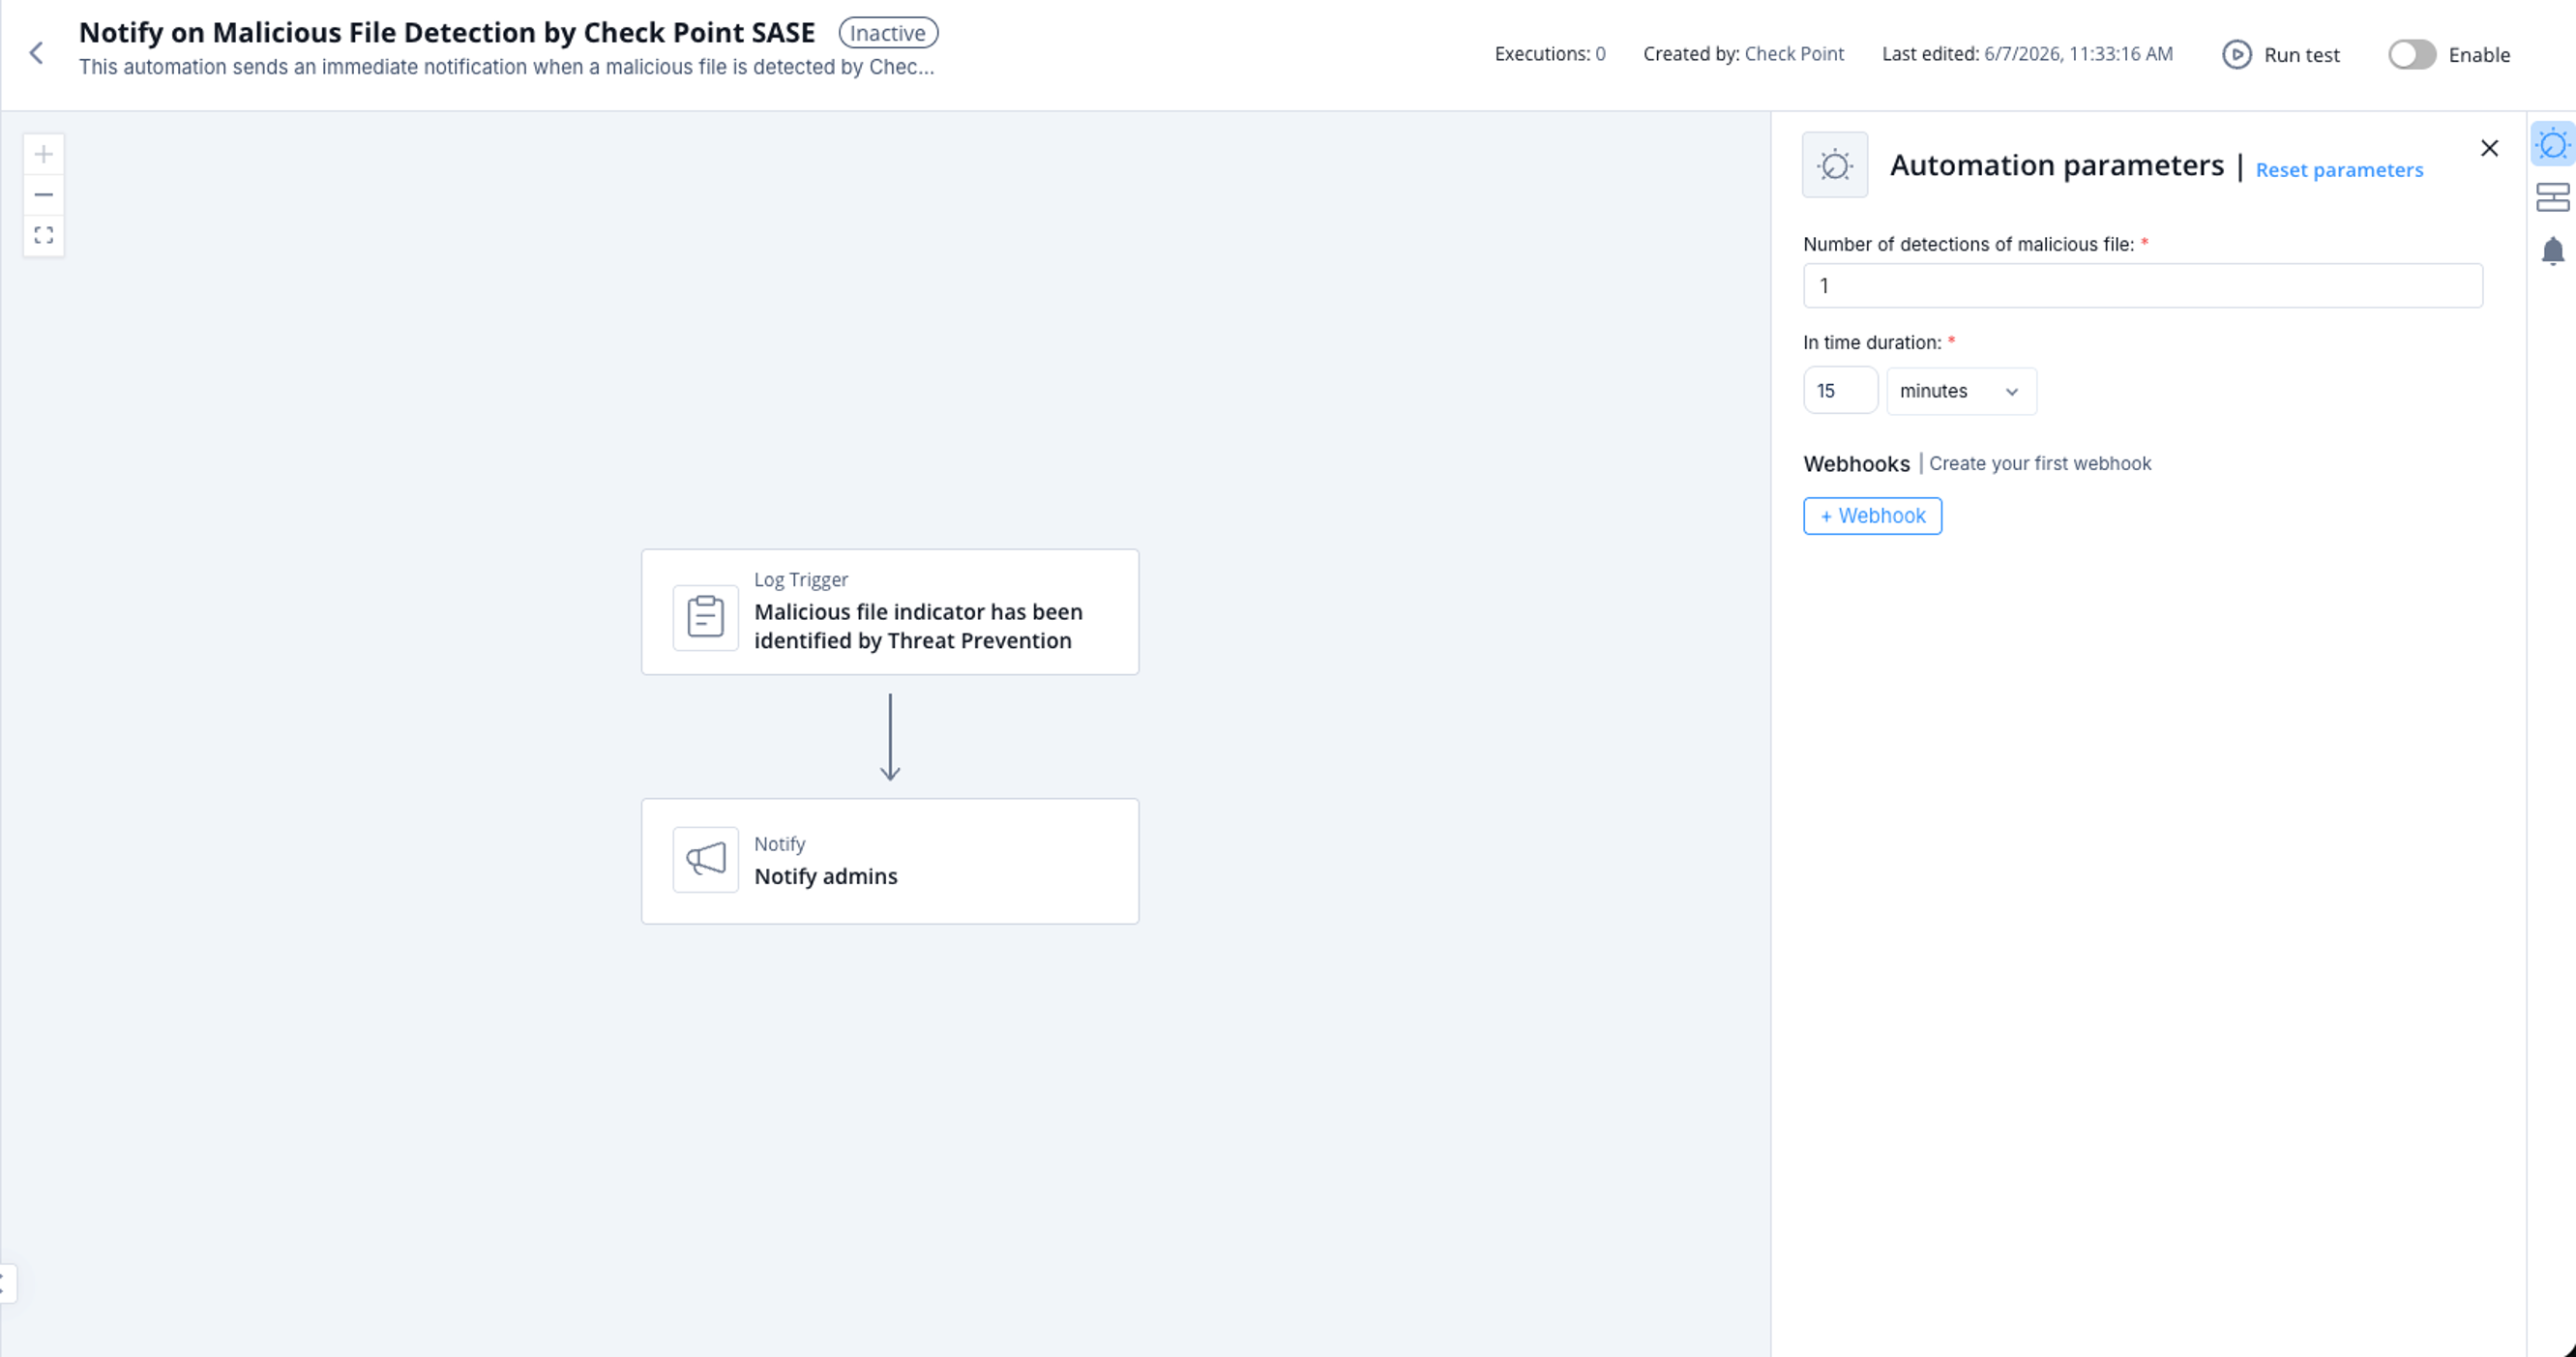This screenshot has height=1357, width=2576.
Task: Add a new webhook with + Webhook
Action: pyautogui.click(x=1872, y=516)
